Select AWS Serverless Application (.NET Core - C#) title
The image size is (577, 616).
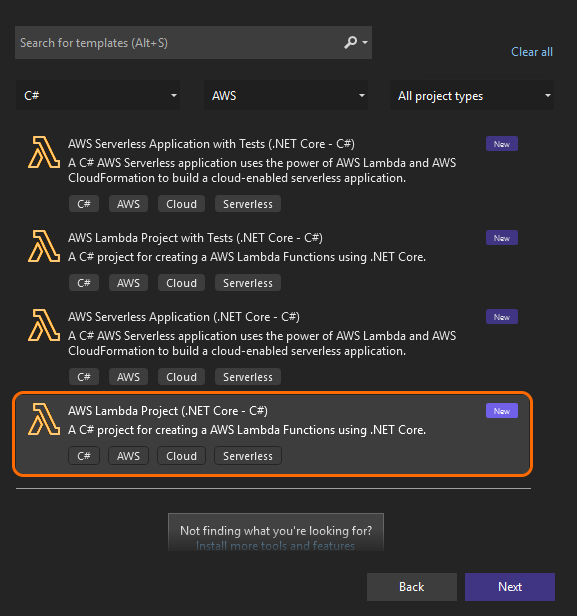pyautogui.click(x=184, y=317)
